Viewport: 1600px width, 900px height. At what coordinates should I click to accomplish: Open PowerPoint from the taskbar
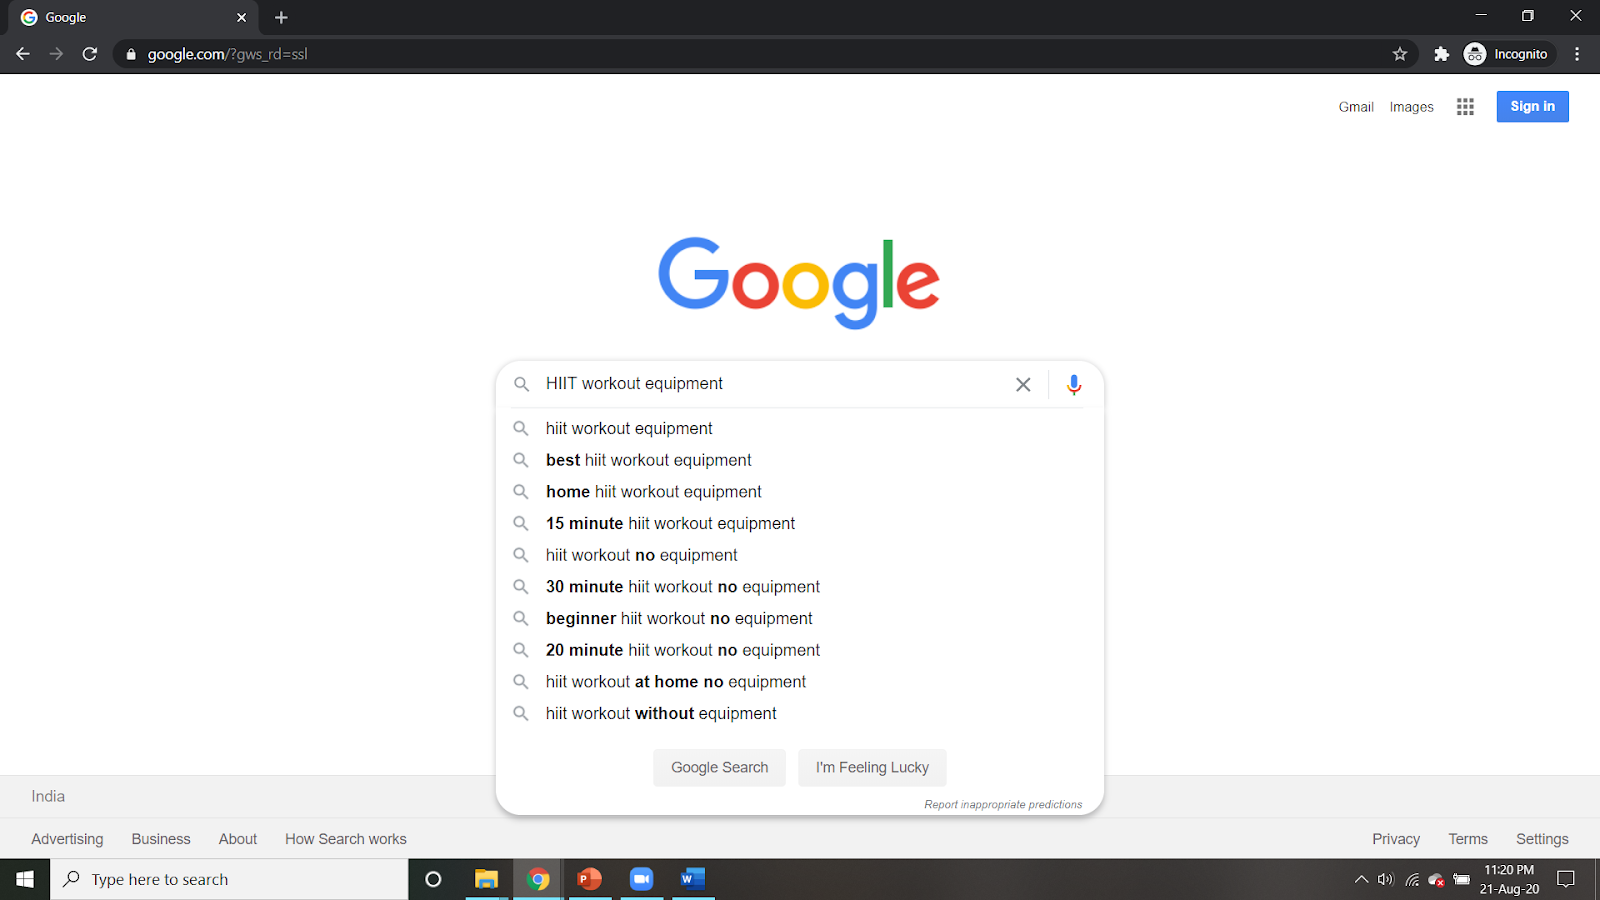[590, 879]
